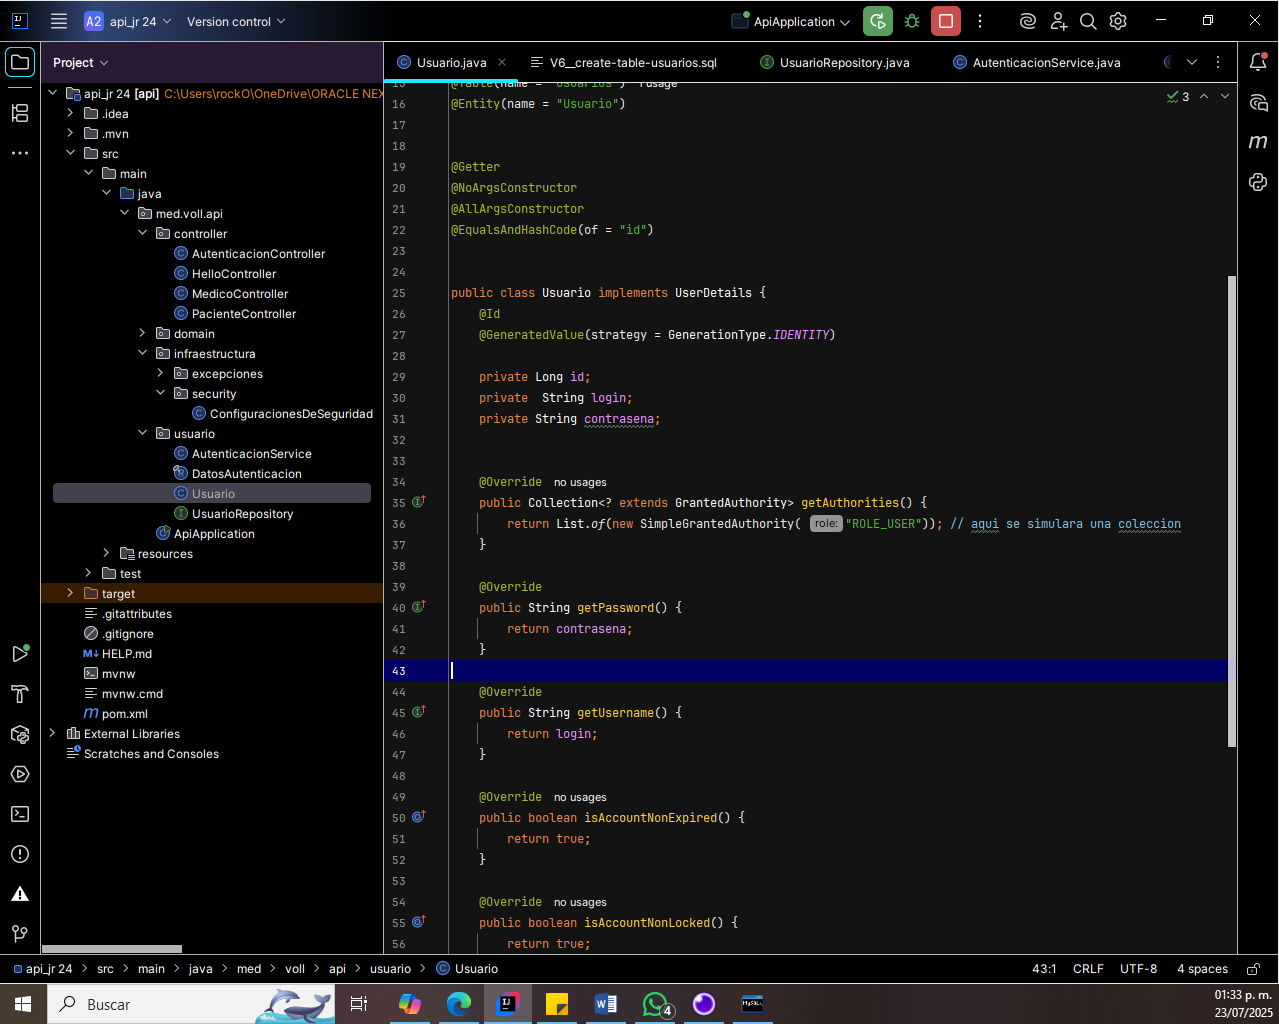The width and height of the screenshot is (1279, 1024).
Task: Open Search Everywhere magnifier
Action: (x=1088, y=21)
